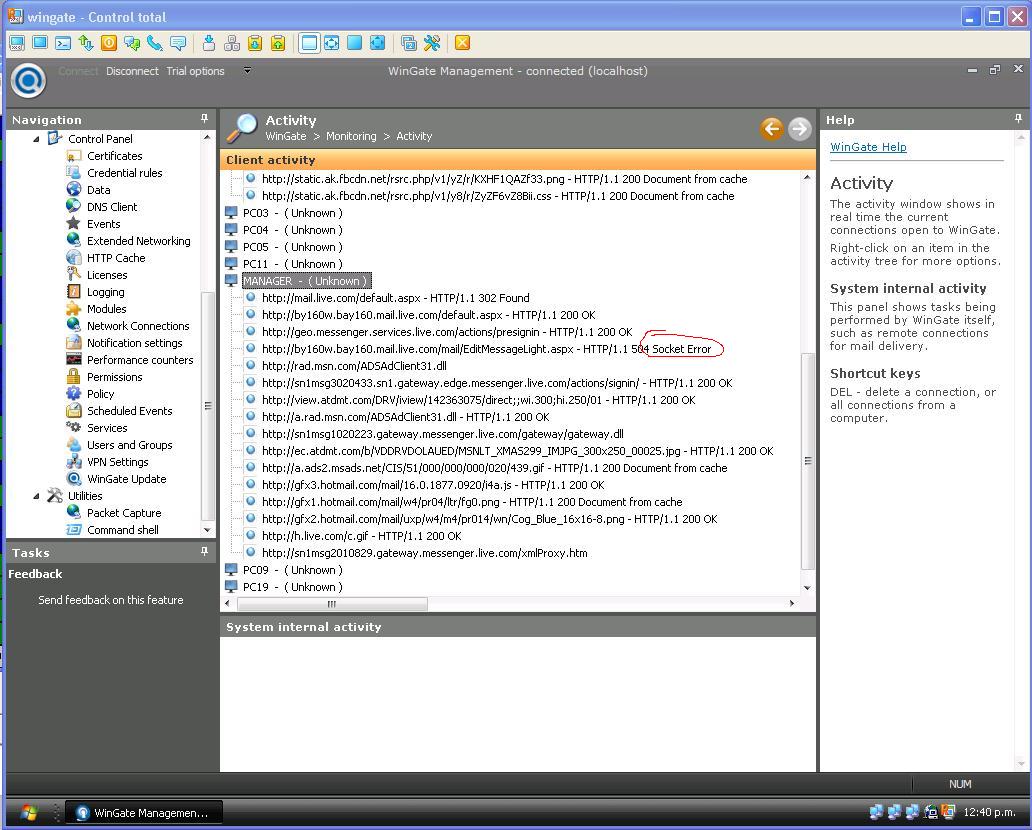Select Users and Groups item
The width and height of the screenshot is (1032, 830).
130,446
